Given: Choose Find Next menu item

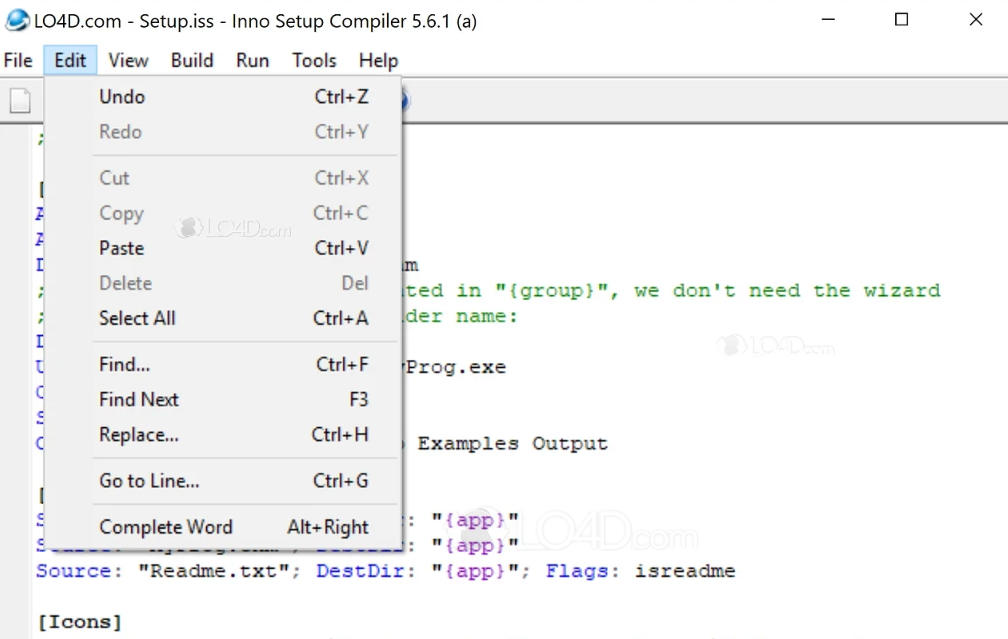Looking at the screenshot, I should point(138,400).
